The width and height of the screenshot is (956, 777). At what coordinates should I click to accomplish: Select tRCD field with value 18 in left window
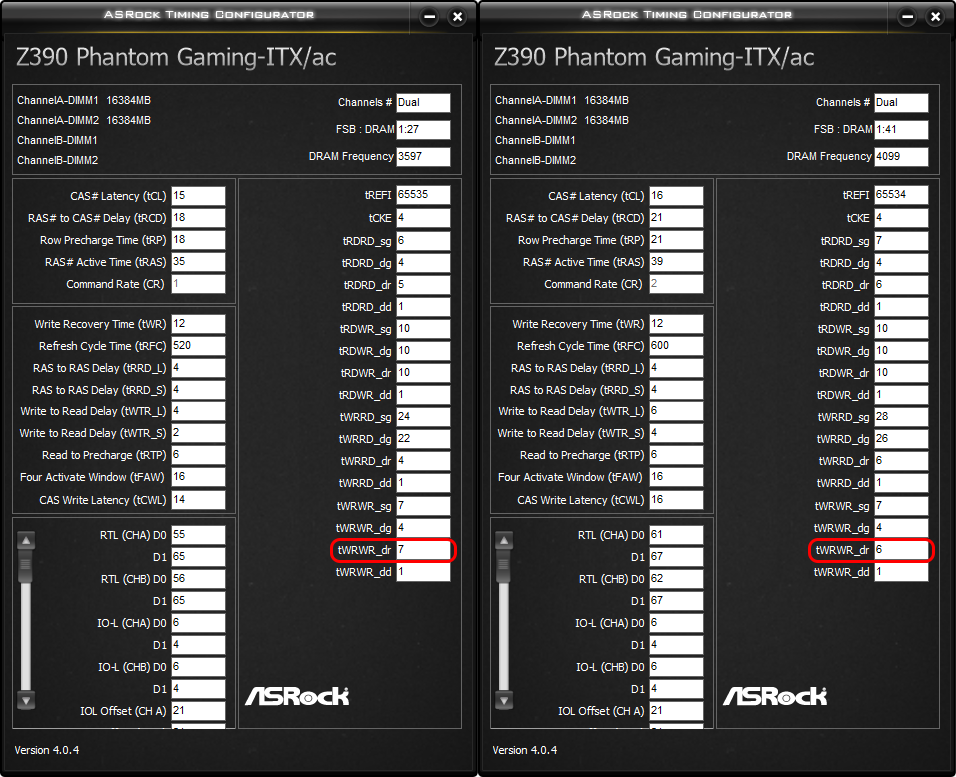pos(198,218)
